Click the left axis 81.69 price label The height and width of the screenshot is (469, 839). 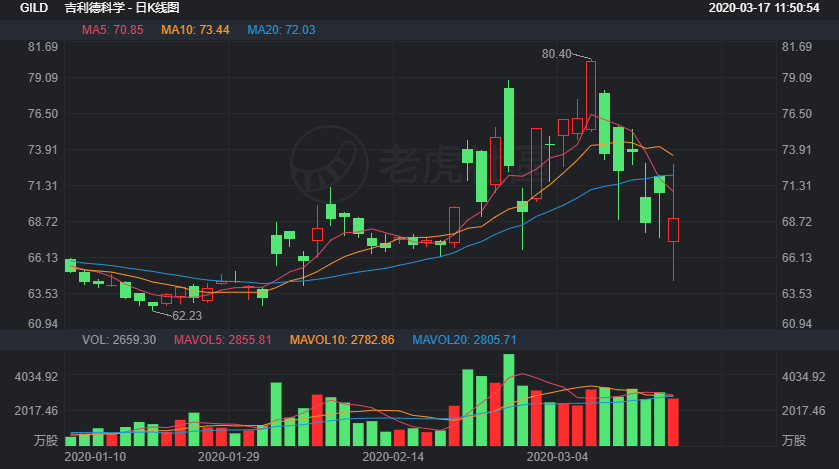point(43,47)
